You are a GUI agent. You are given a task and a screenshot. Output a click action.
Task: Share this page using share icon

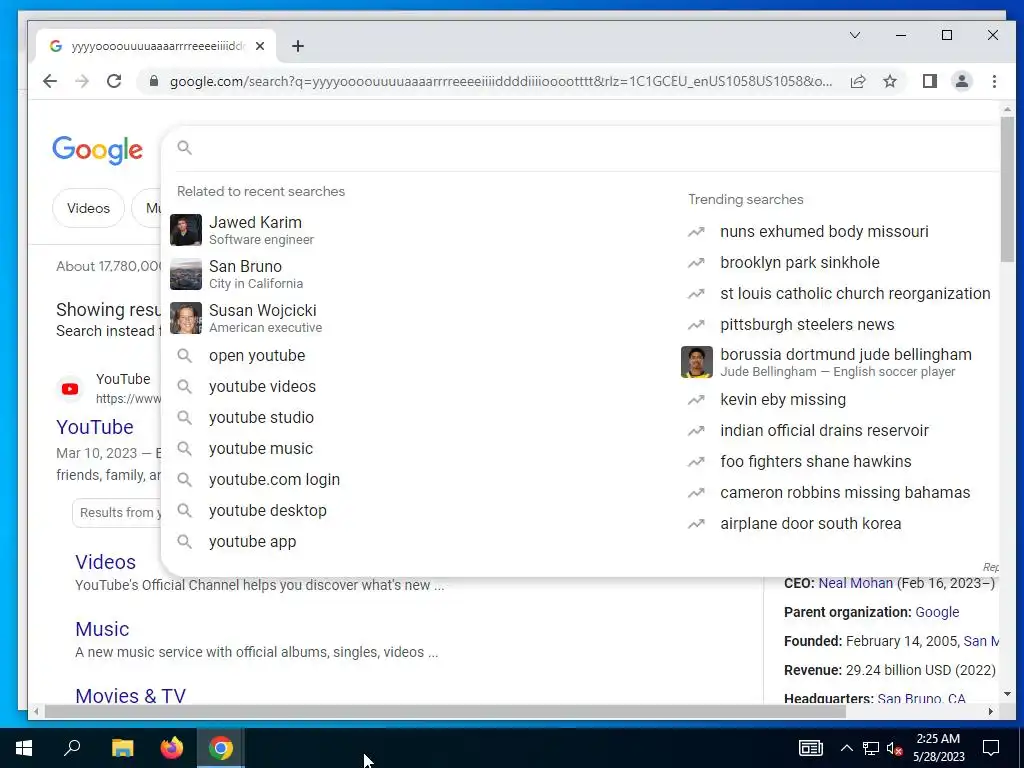[x=858, y=81]
